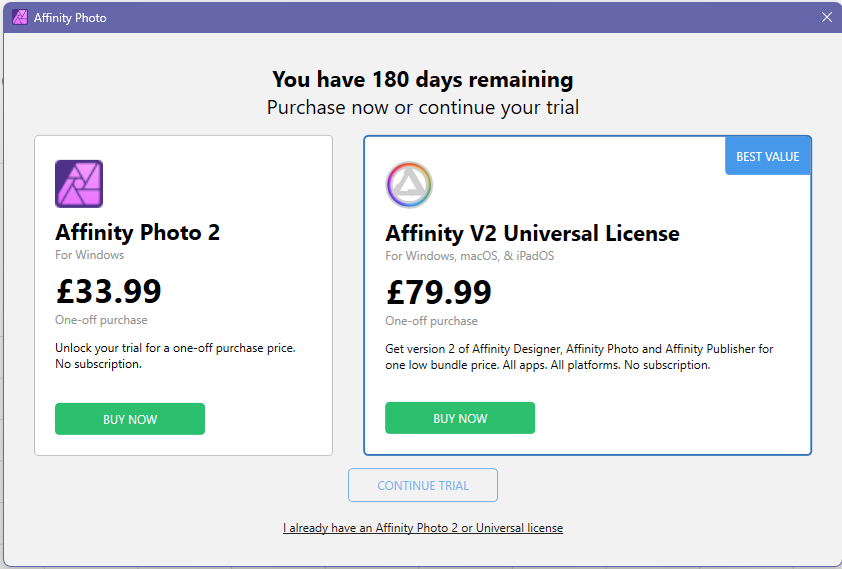Click the For Windows, macOS, & iPadOS label
The width and height of the screenshot is (842, 569).
pos(469,256)
